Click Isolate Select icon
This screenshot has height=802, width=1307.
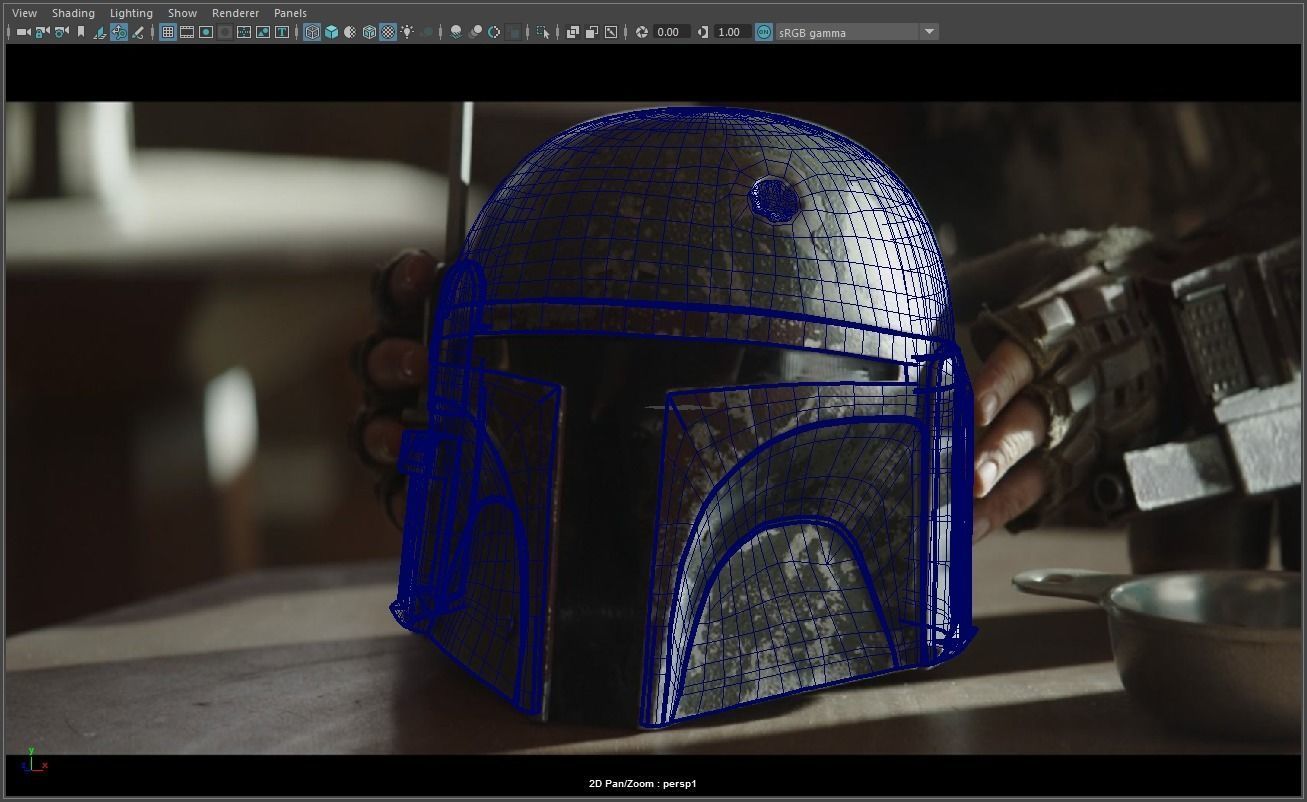(x=543, y=32)
